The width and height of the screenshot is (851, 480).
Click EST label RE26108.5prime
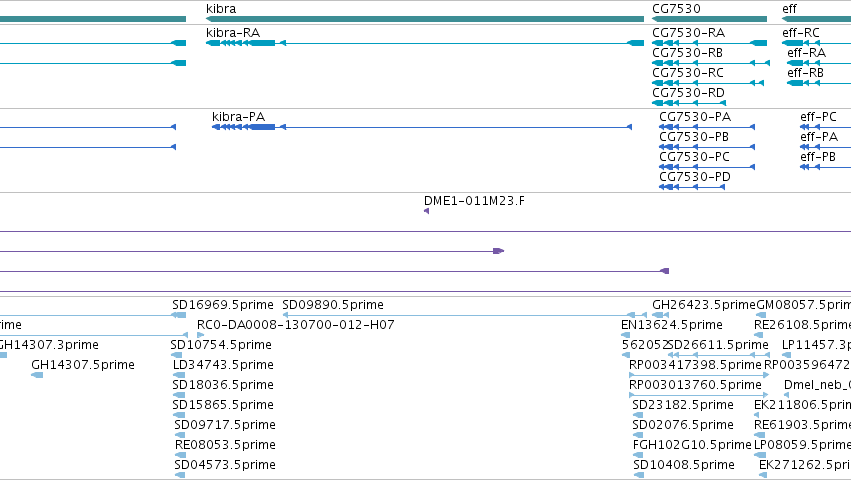(802, 325)
